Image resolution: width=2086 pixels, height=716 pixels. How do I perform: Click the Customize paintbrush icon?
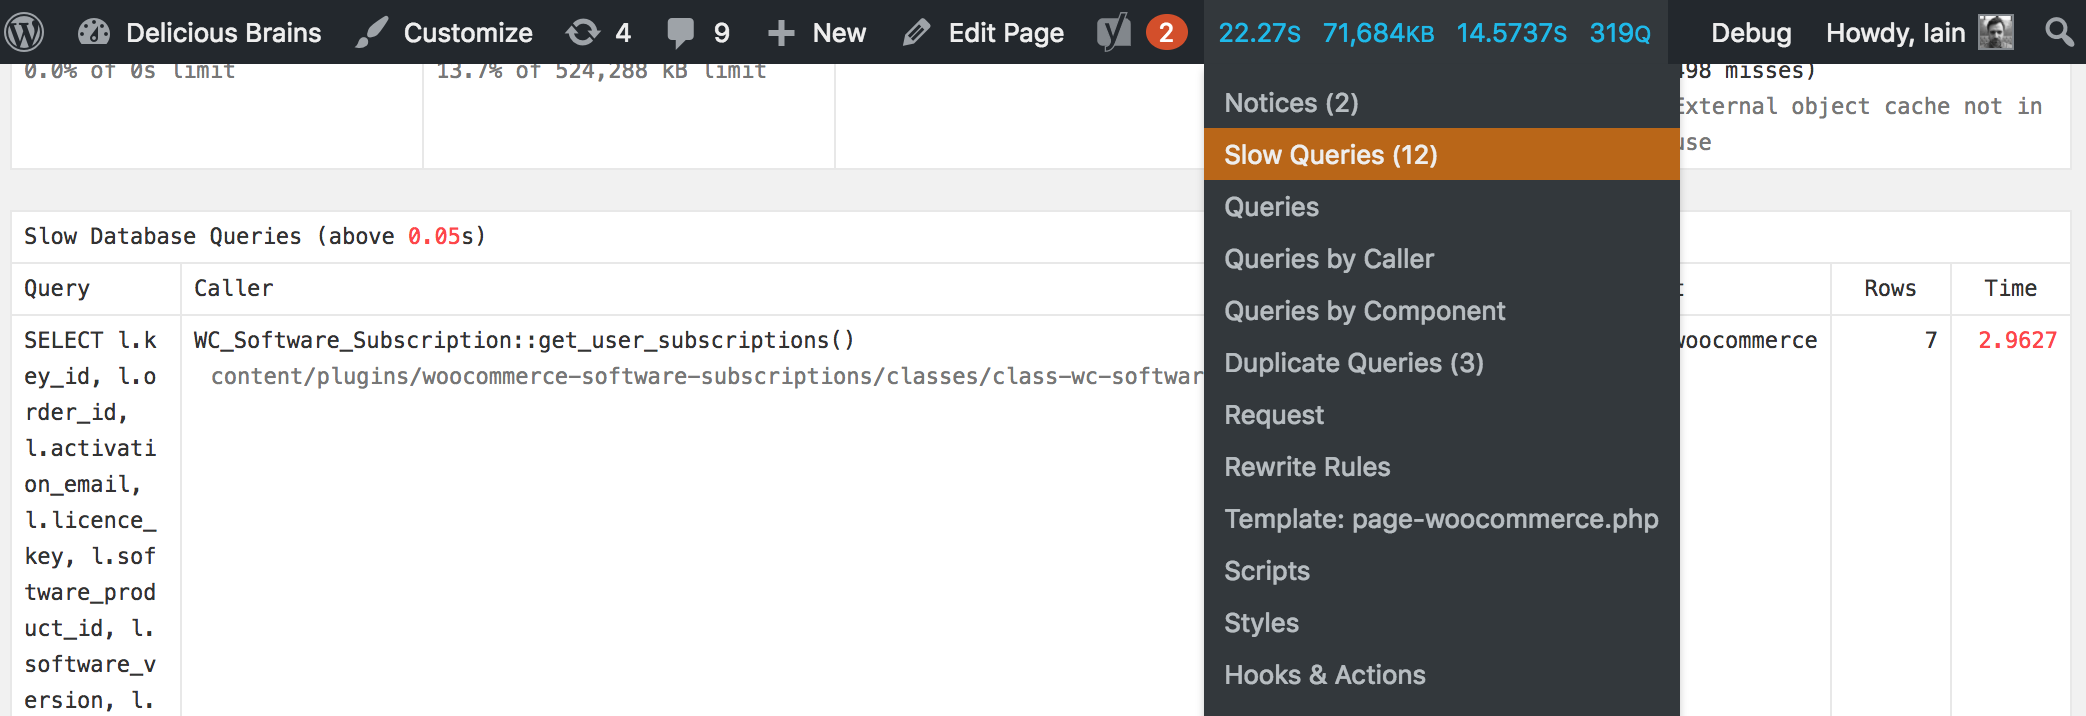[x=371, y=33]
